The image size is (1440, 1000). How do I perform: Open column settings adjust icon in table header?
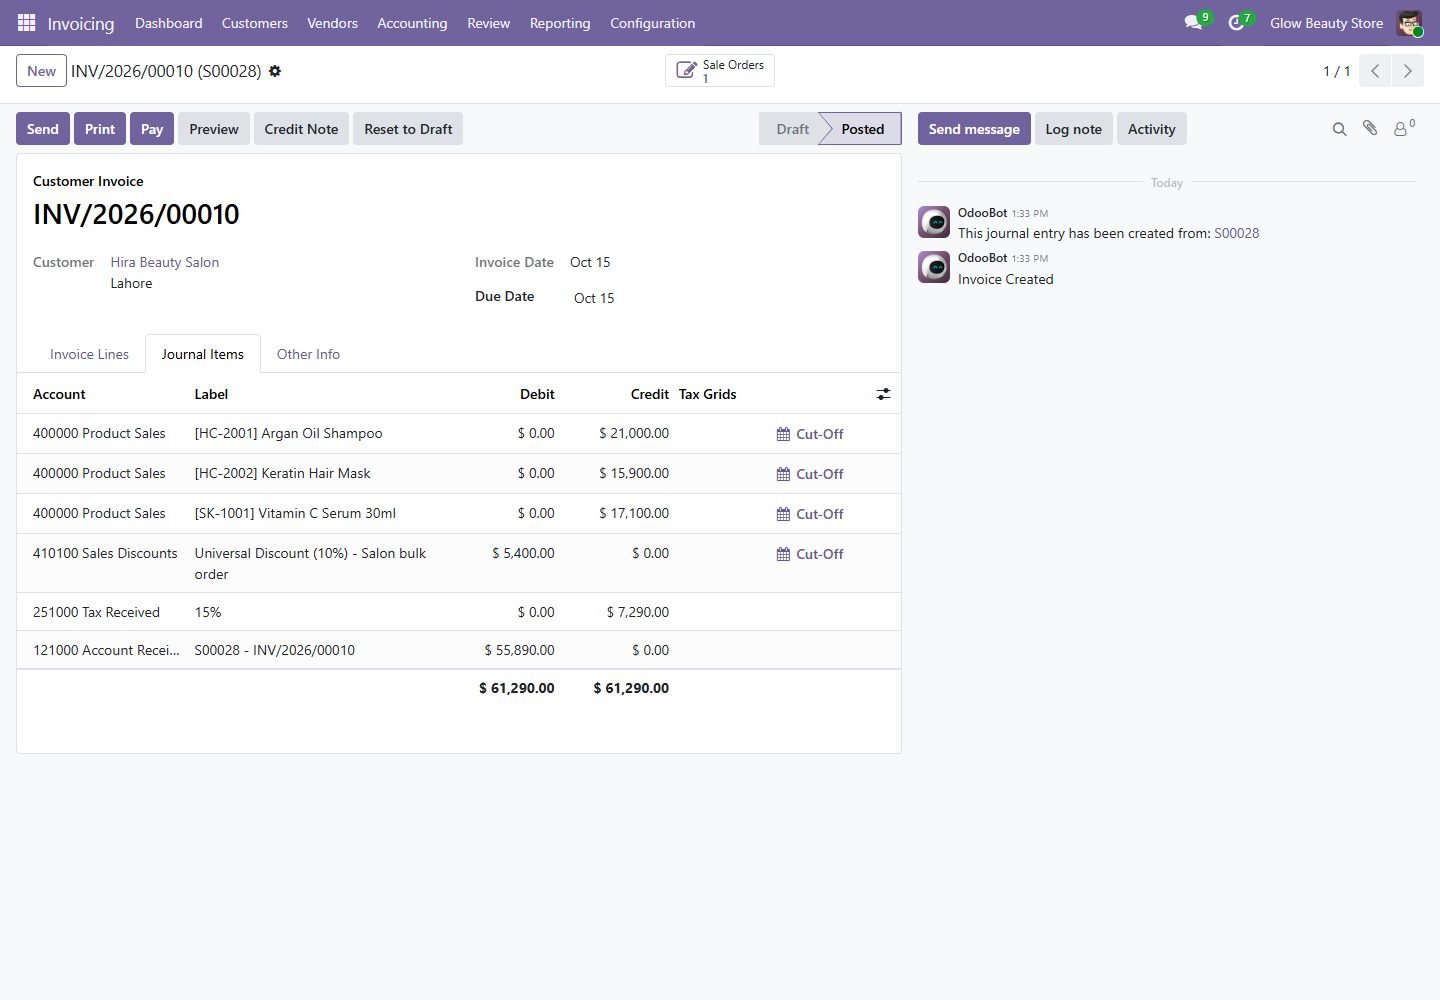pyautogui.click(x=883, y=394)
